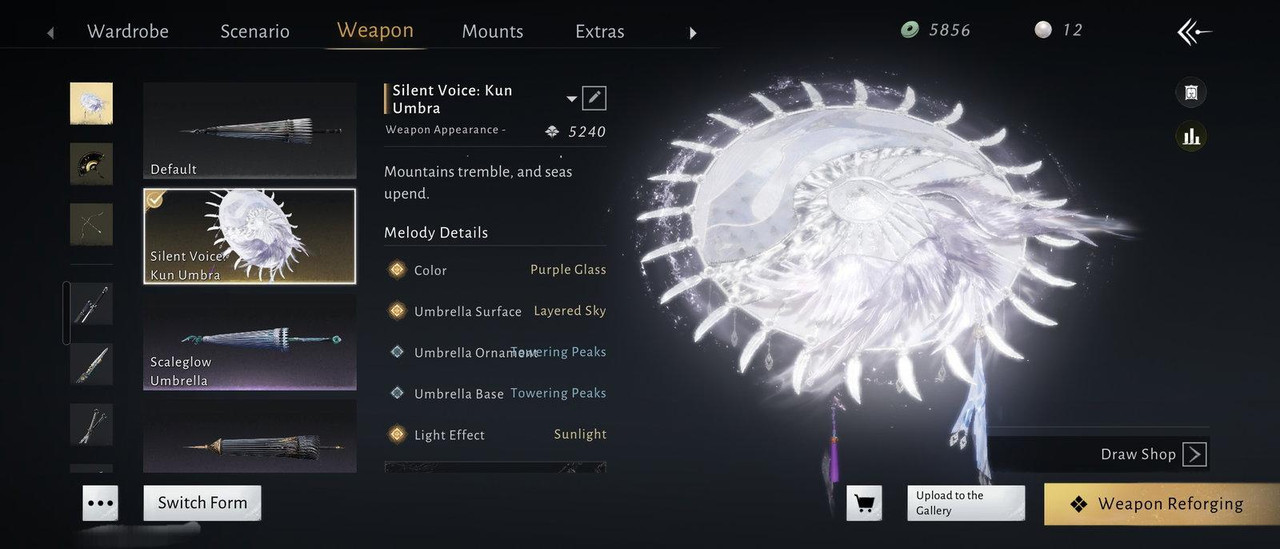Show earlier tabs using the left arrow
The height and width of the screenshot is (549, 1280).
tap(50, 33)
